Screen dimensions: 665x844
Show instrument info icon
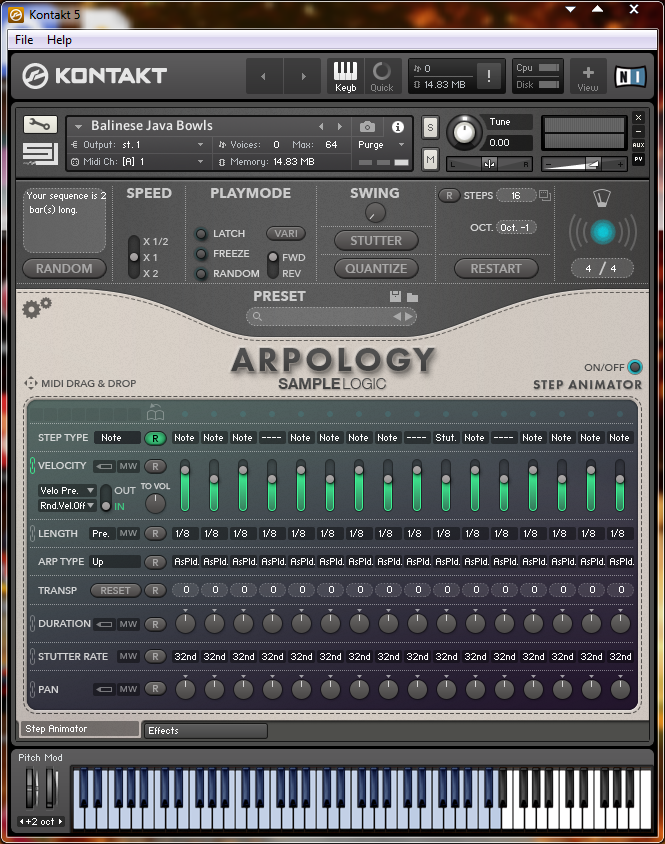397,126
